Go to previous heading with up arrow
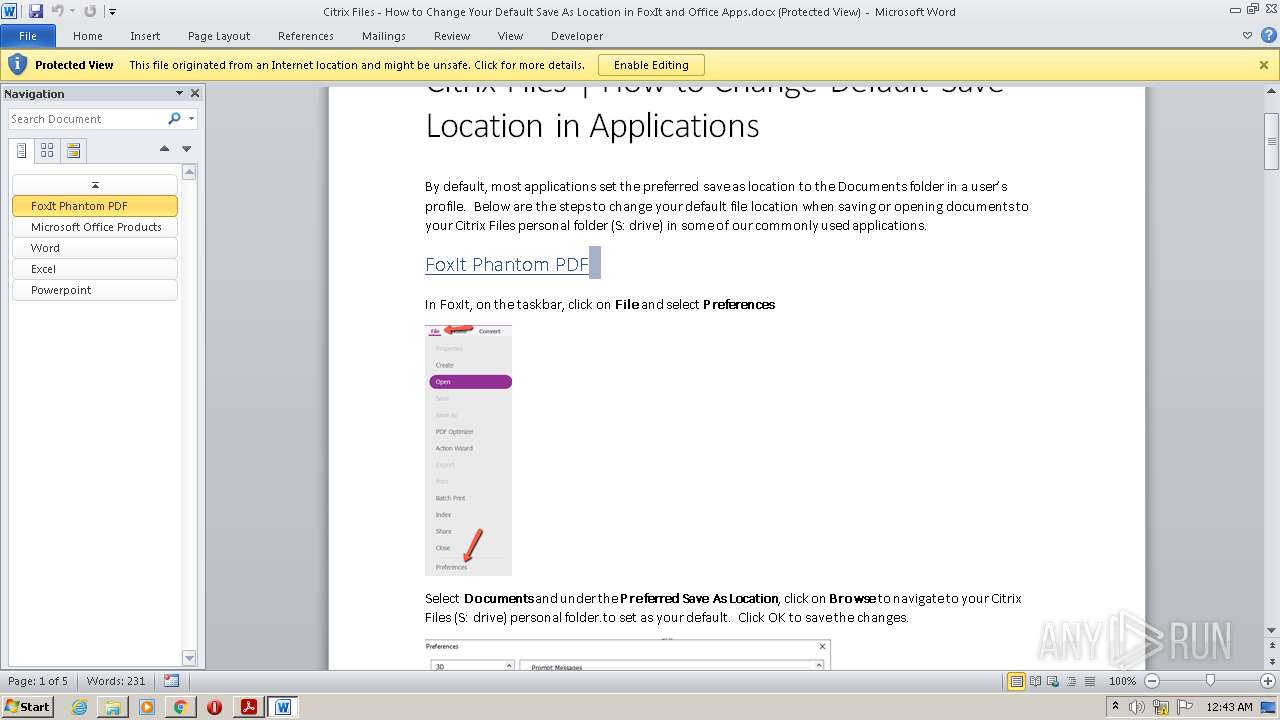The width and height of the screenshot is (1280, 720). click(x=164, y=149)
